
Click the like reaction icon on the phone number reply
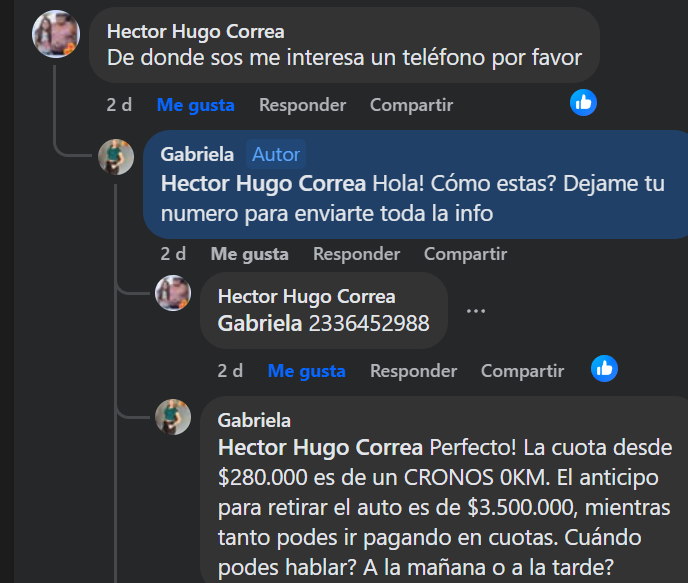tap(603, 368)
